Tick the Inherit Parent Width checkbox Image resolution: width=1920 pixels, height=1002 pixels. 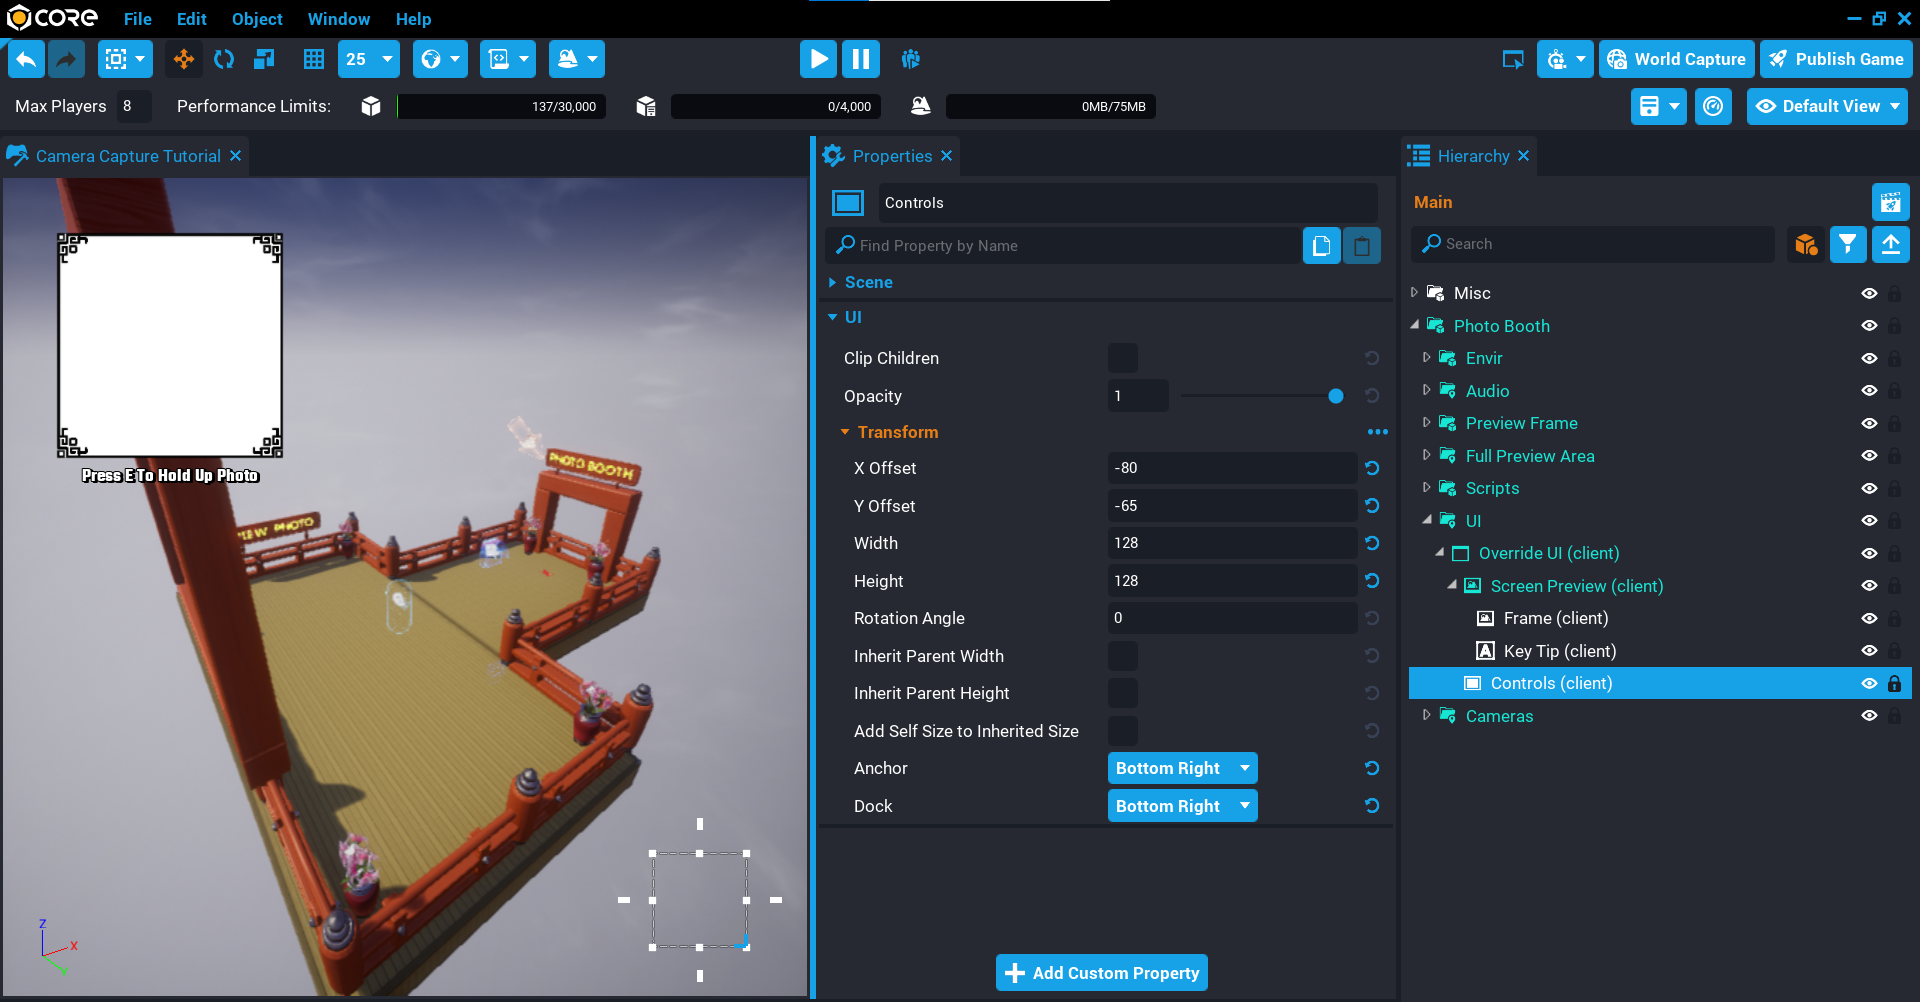(1123, 656)
